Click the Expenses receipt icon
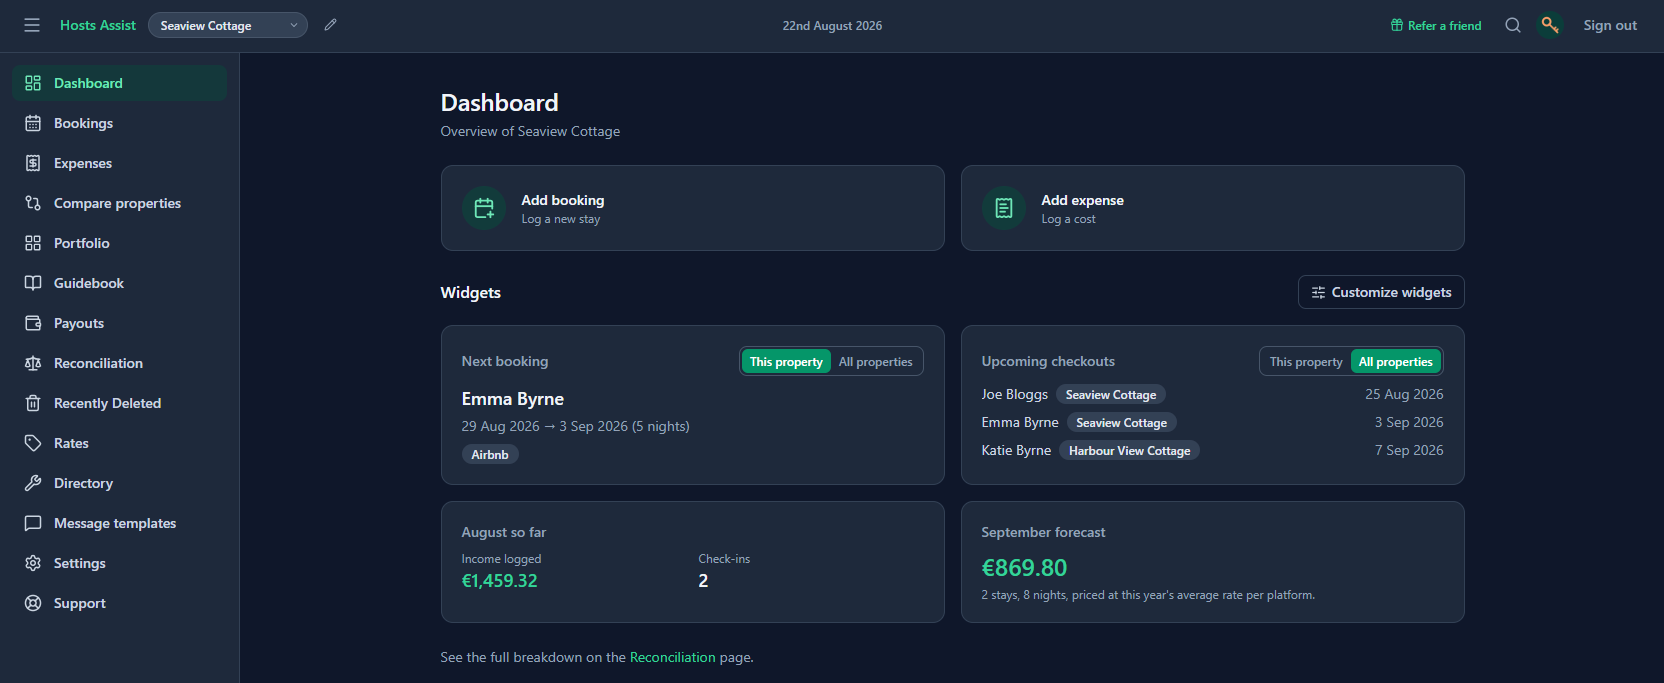1664x683 pixels. [33, 163]
